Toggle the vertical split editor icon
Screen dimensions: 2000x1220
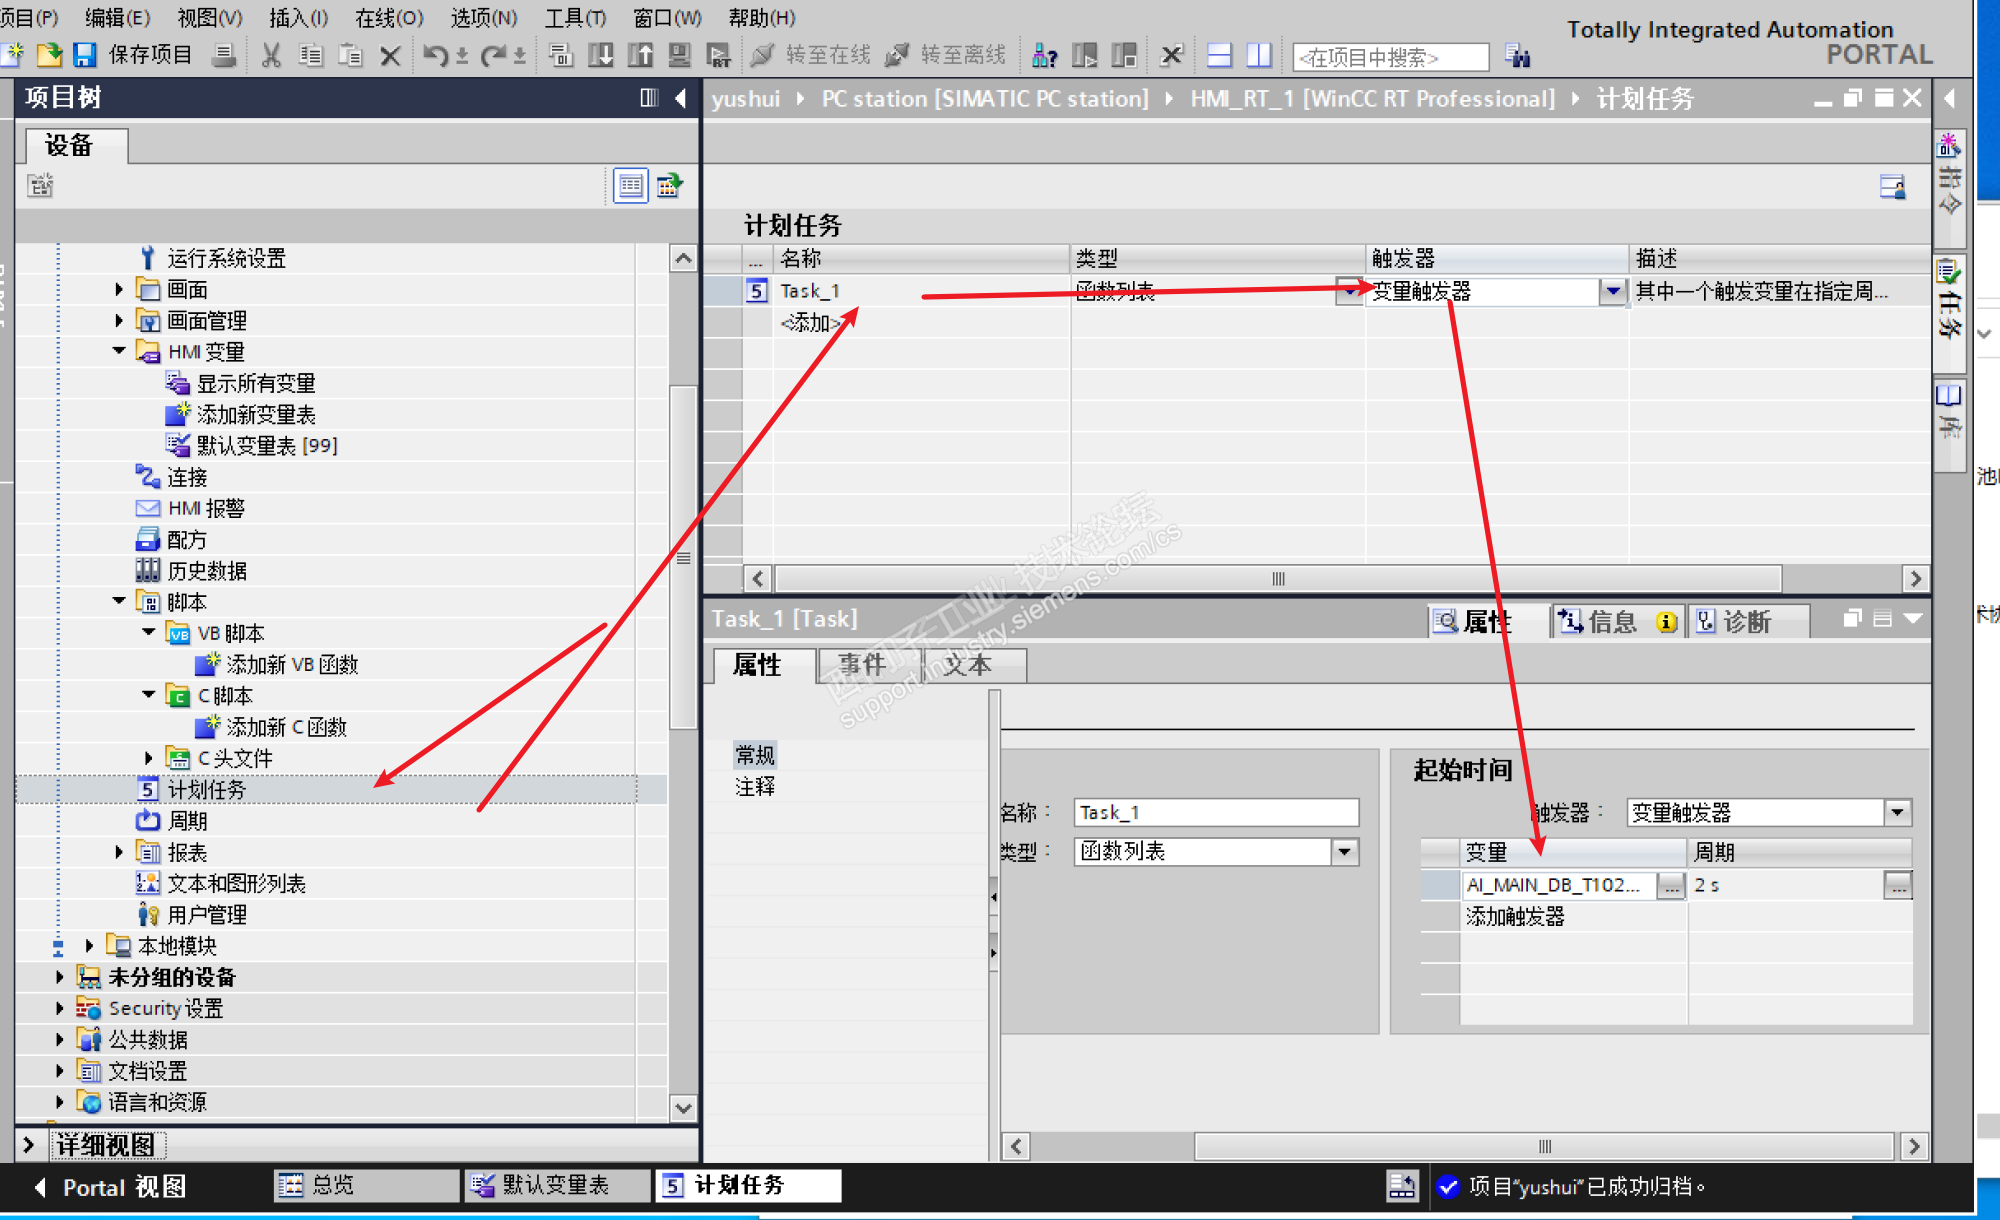tap(1259, 55)
